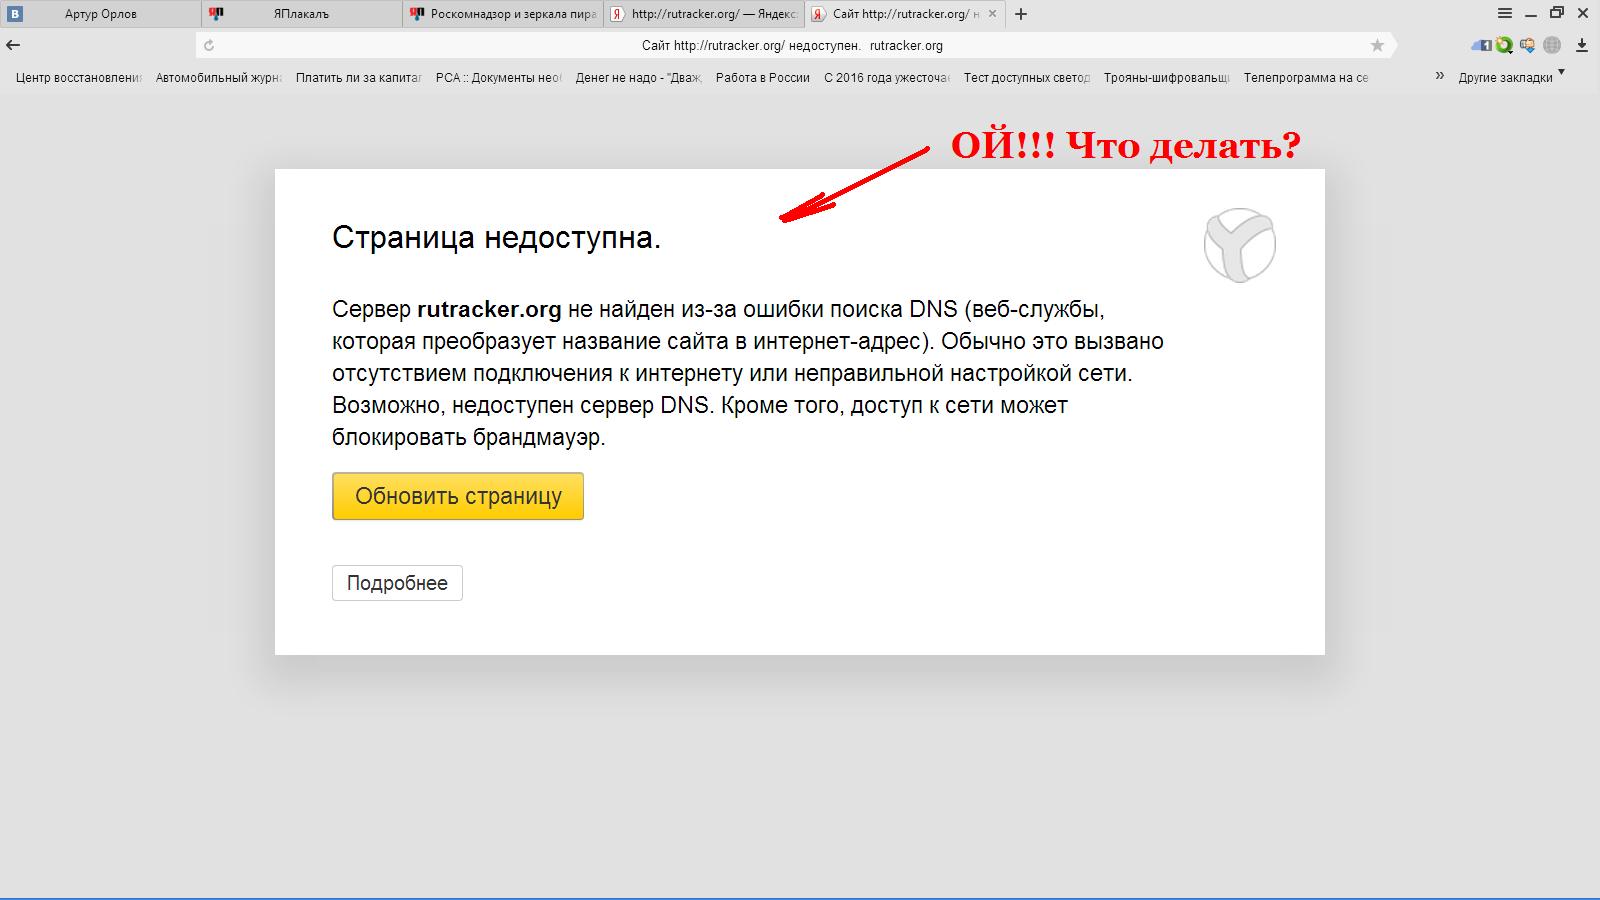The width and height of the screenshot is (1600, 900).
Task: Reload the page using the address bar refresh icon
Action: tap(209, 45)
